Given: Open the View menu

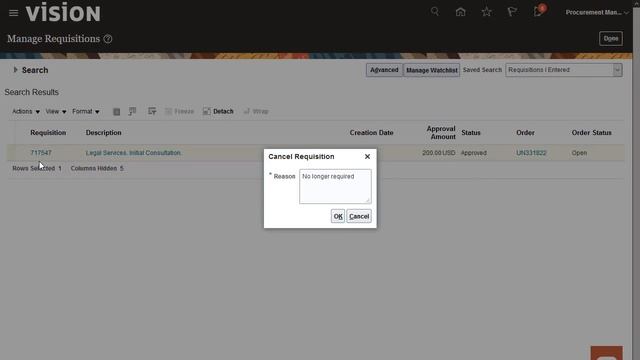Looking at the screenshot, I should (x=56, y=111).
